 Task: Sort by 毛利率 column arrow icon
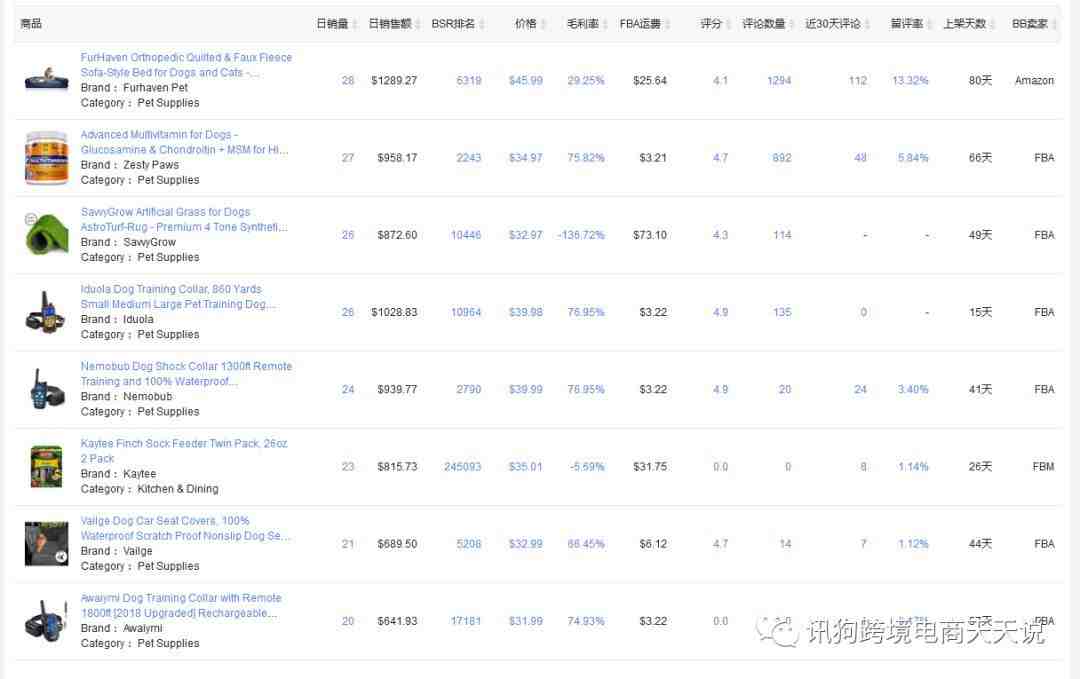click(x=606, y=24)
